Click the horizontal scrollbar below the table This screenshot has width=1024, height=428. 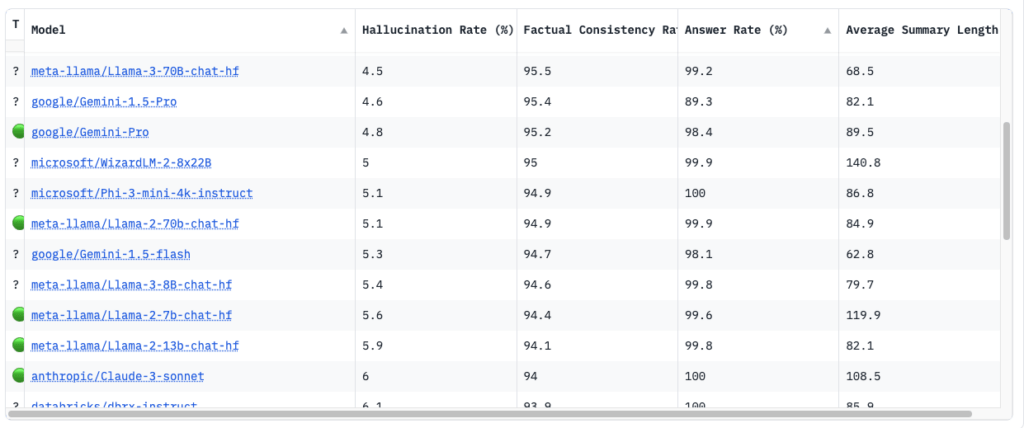pos(490,413)
